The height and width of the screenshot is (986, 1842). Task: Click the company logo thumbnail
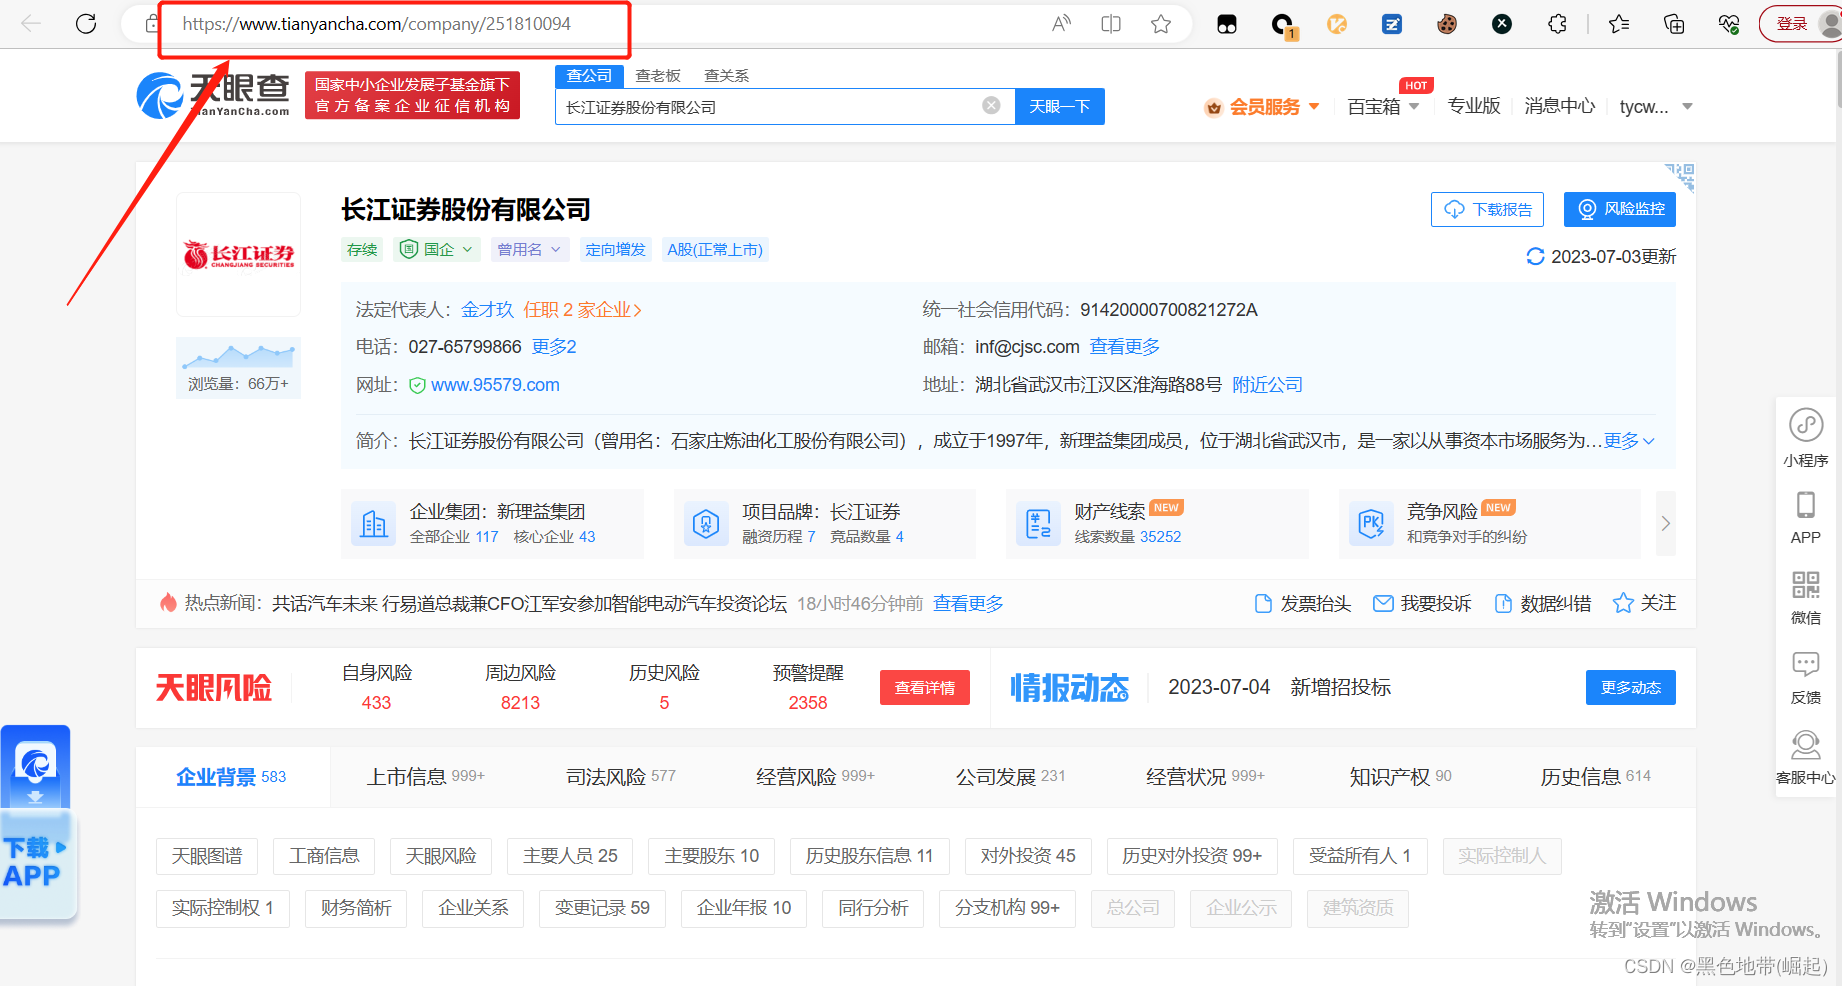pyautogui.click(x=238, y=255)
